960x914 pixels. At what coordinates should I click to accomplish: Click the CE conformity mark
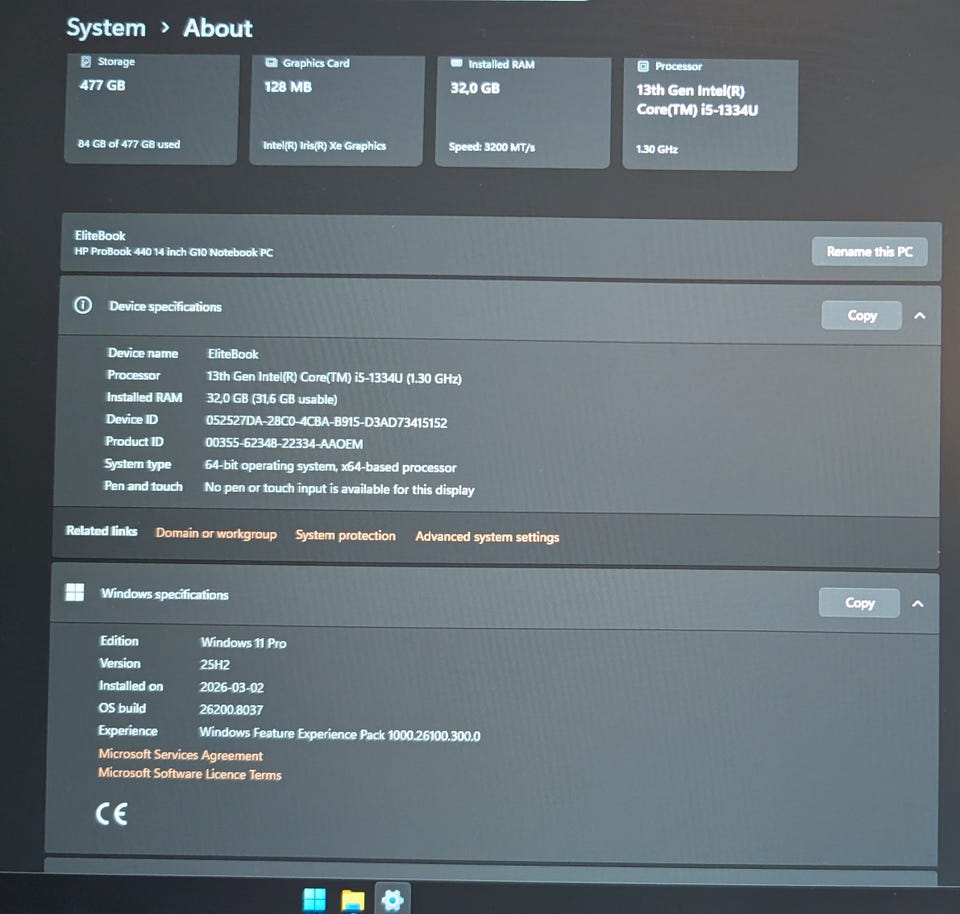pos(112,814)
